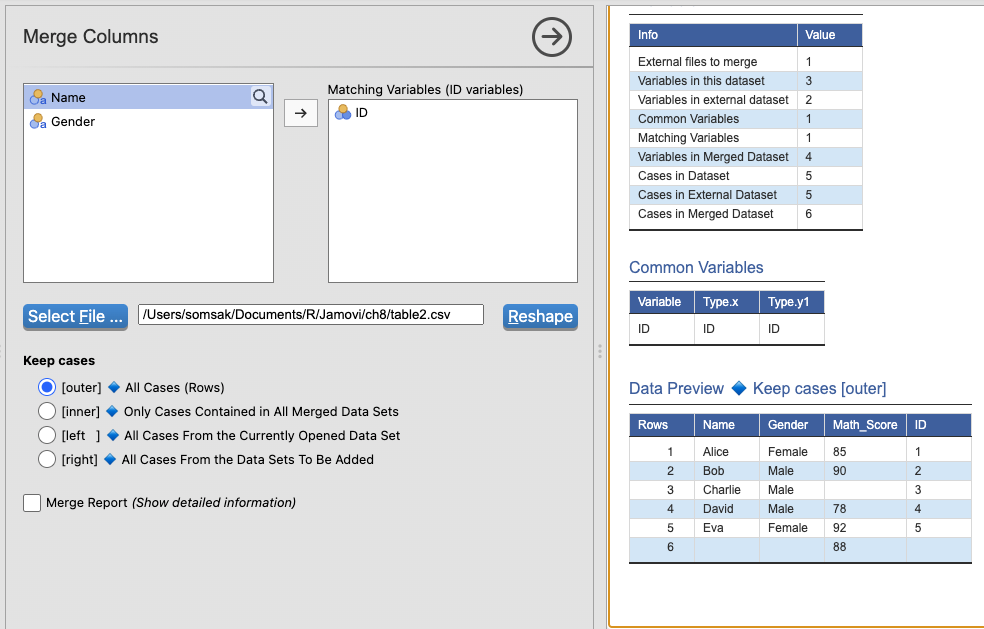984x629 pixels.
Task: Click the nominal icon beside Gender
Action: (x=38, y=121)
